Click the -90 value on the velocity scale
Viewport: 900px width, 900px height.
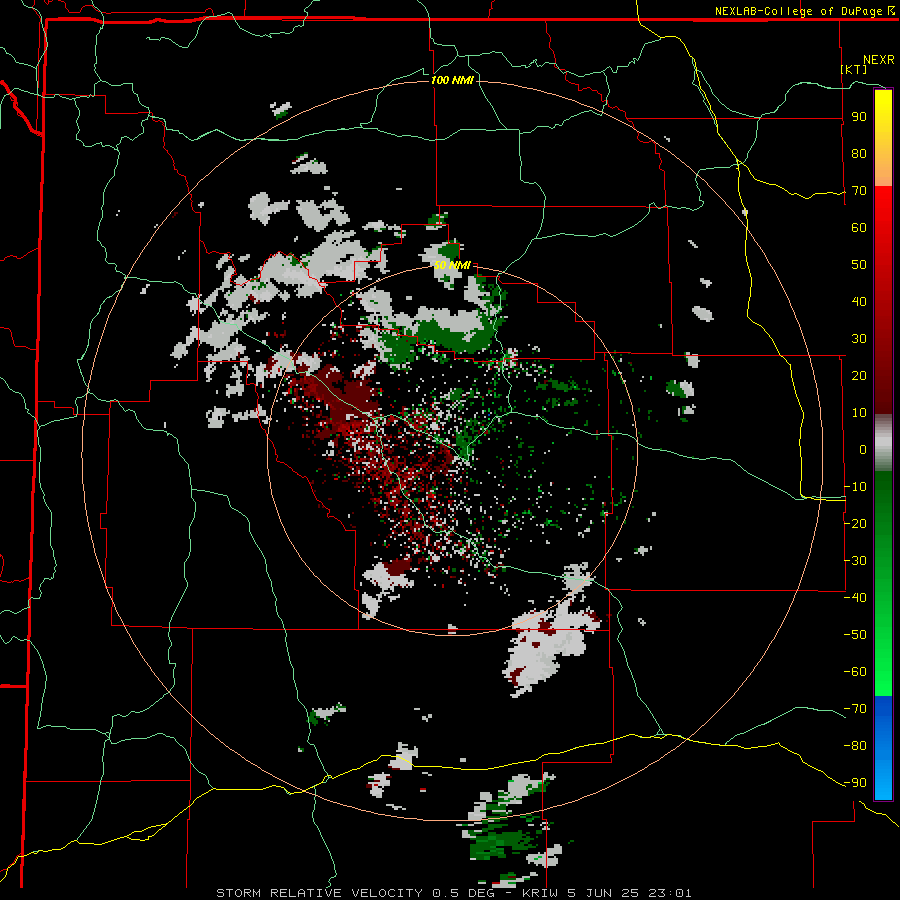855,782
